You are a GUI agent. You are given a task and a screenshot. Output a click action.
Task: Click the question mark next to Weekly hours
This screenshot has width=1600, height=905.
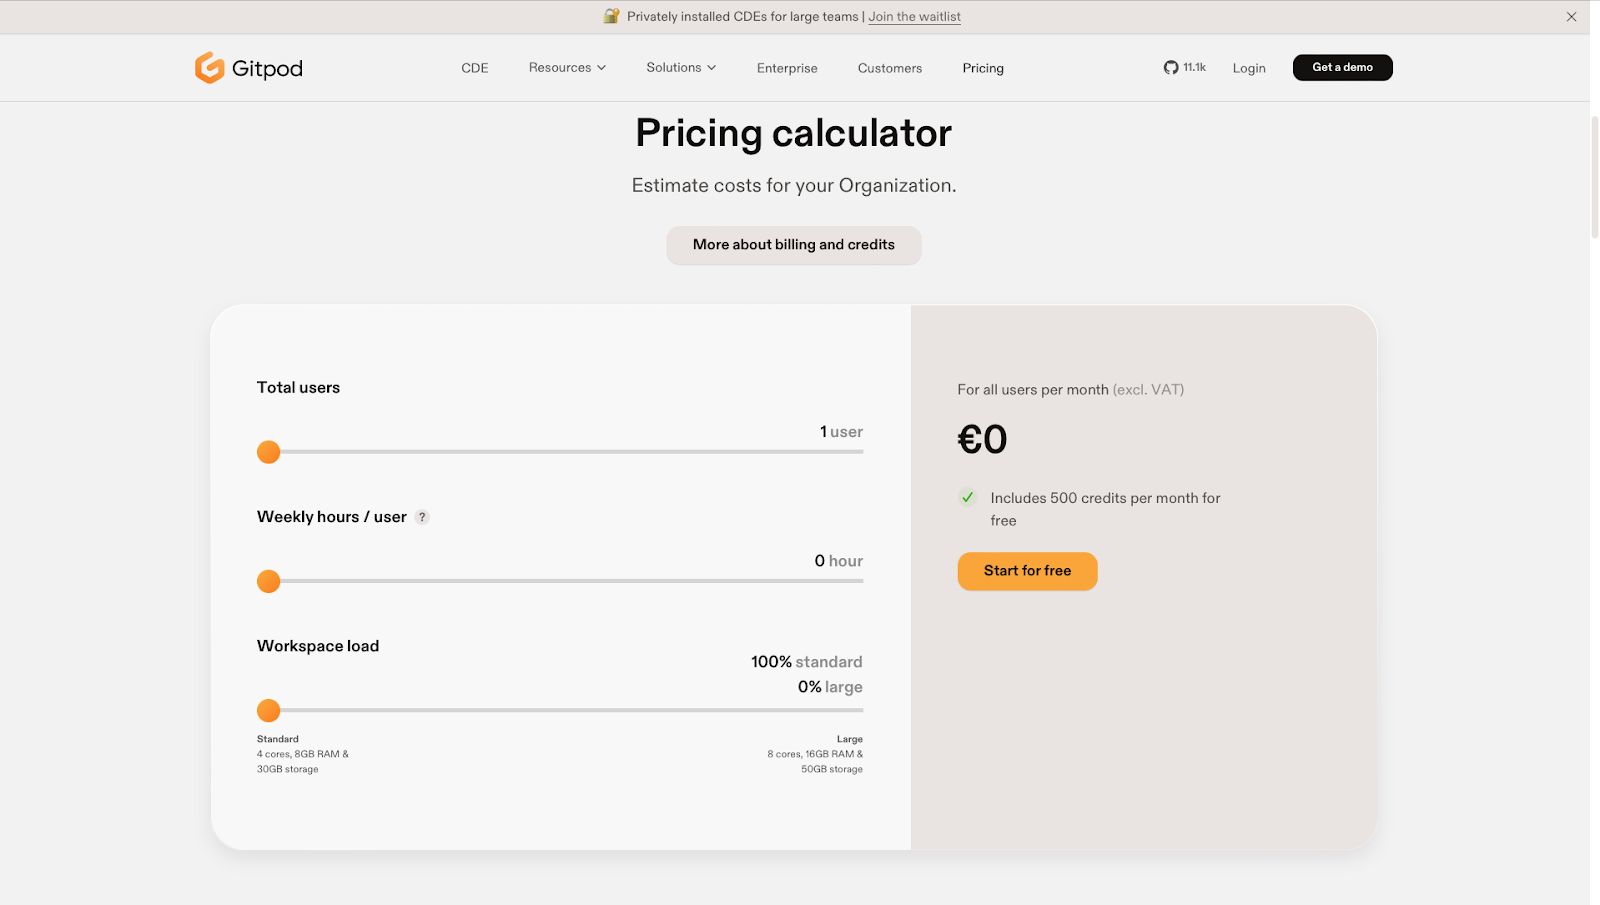(x=421, y=517)
